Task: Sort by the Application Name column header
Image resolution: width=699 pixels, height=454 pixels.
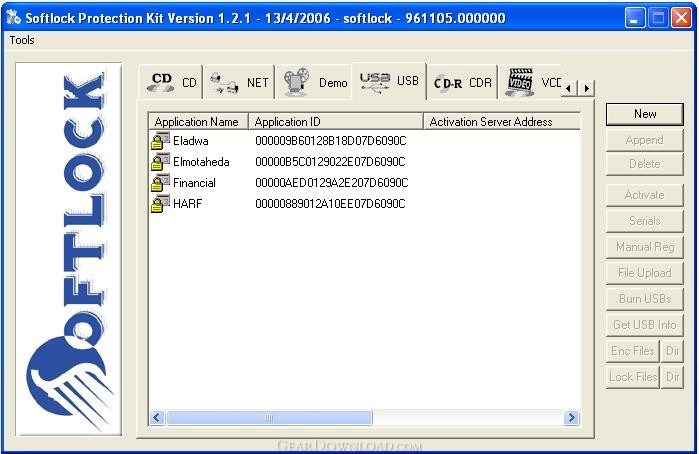Action: click(x=198, y=121)
